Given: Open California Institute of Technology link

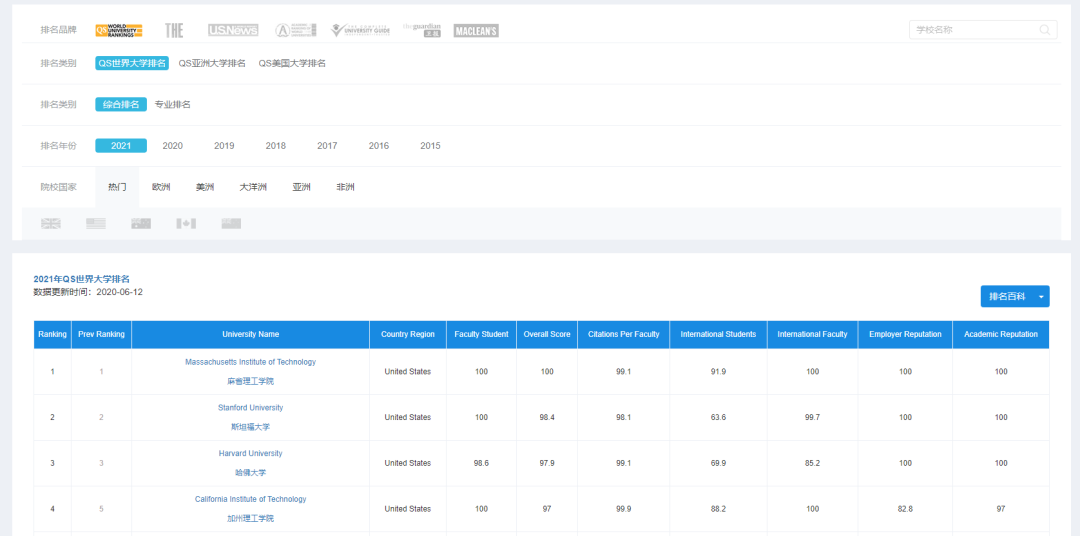Looking at the screenshot, I should pyautogui.click(x=251, y=499).
